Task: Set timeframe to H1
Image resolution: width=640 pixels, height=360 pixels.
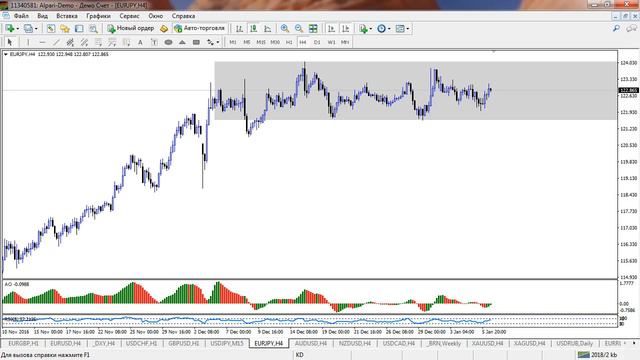Action: pos(289,42)
